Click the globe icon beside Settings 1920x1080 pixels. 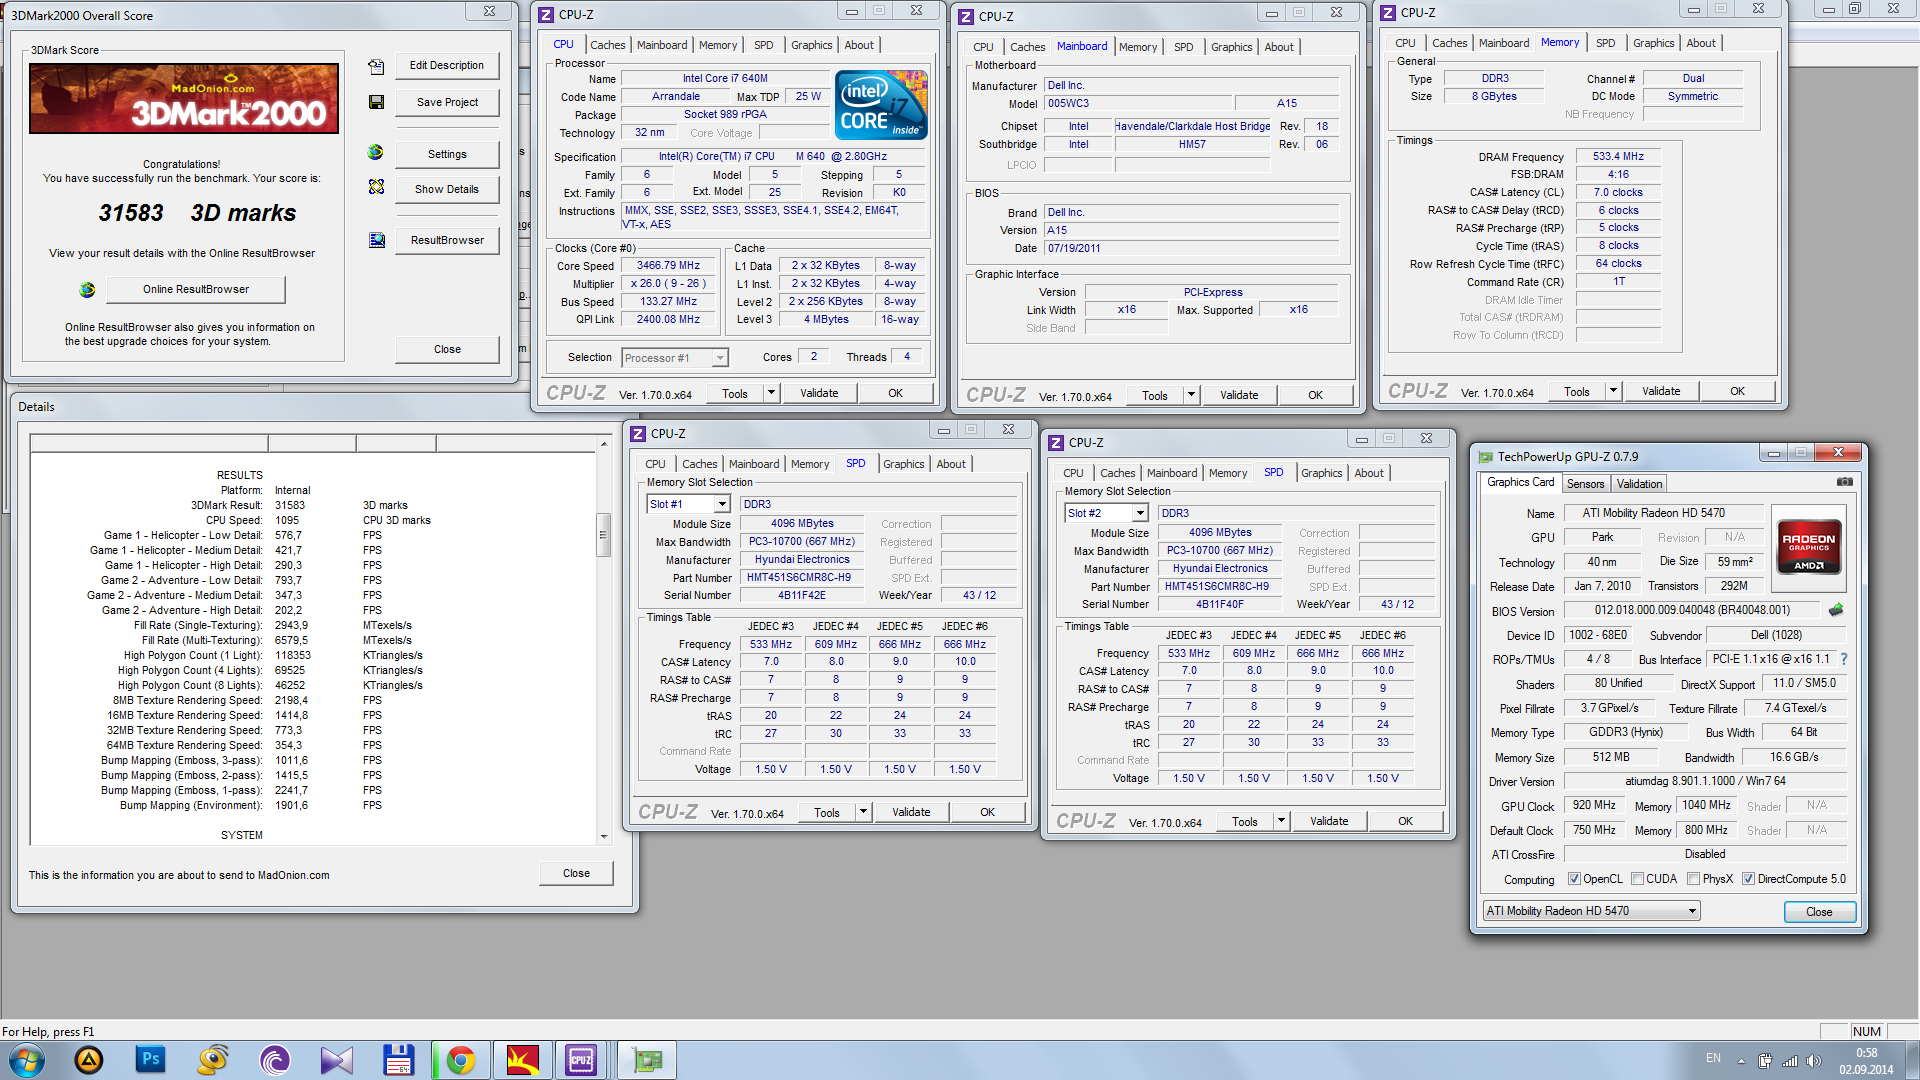[x=376, y=152]
